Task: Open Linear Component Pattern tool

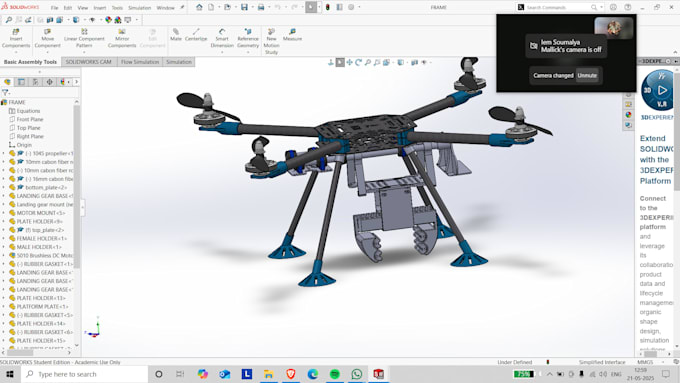Action: coord(84,38)
